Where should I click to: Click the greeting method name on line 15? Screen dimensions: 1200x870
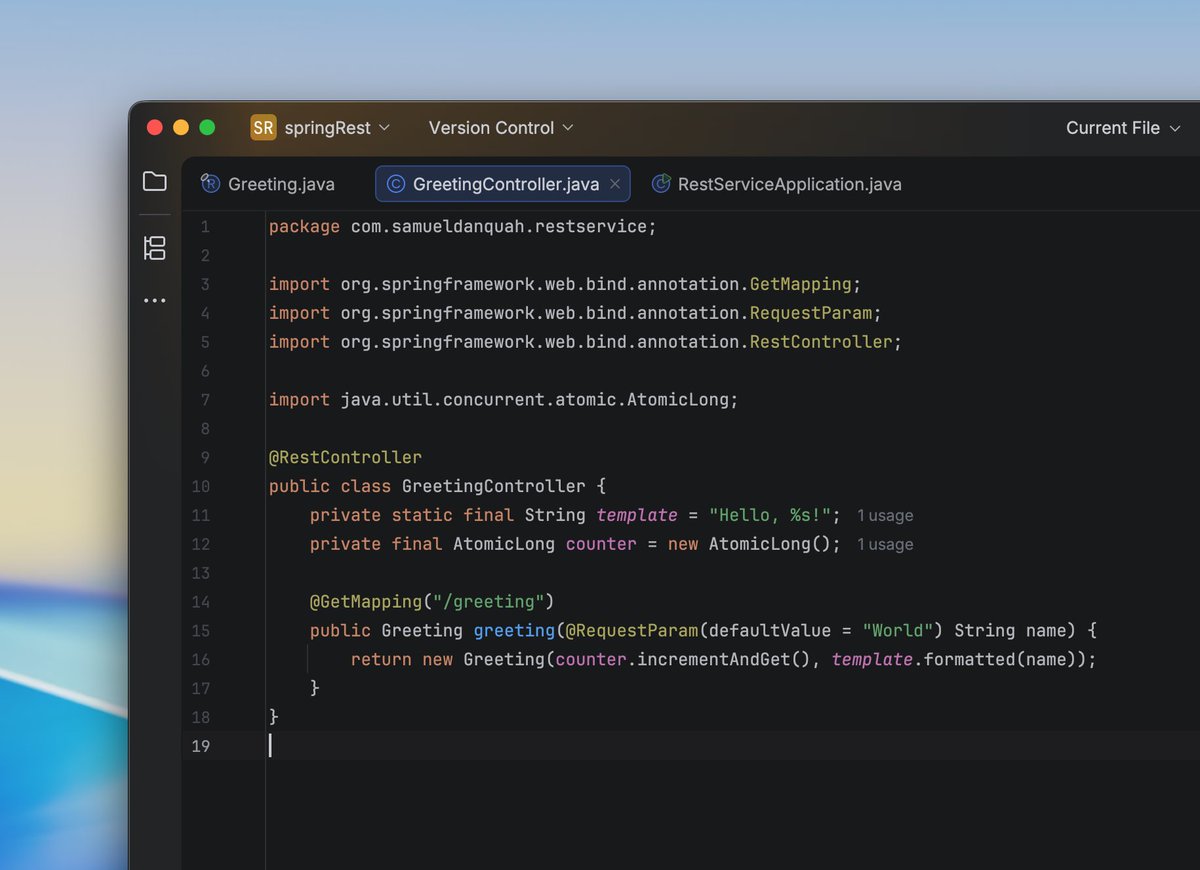click(x=514, y=631)
